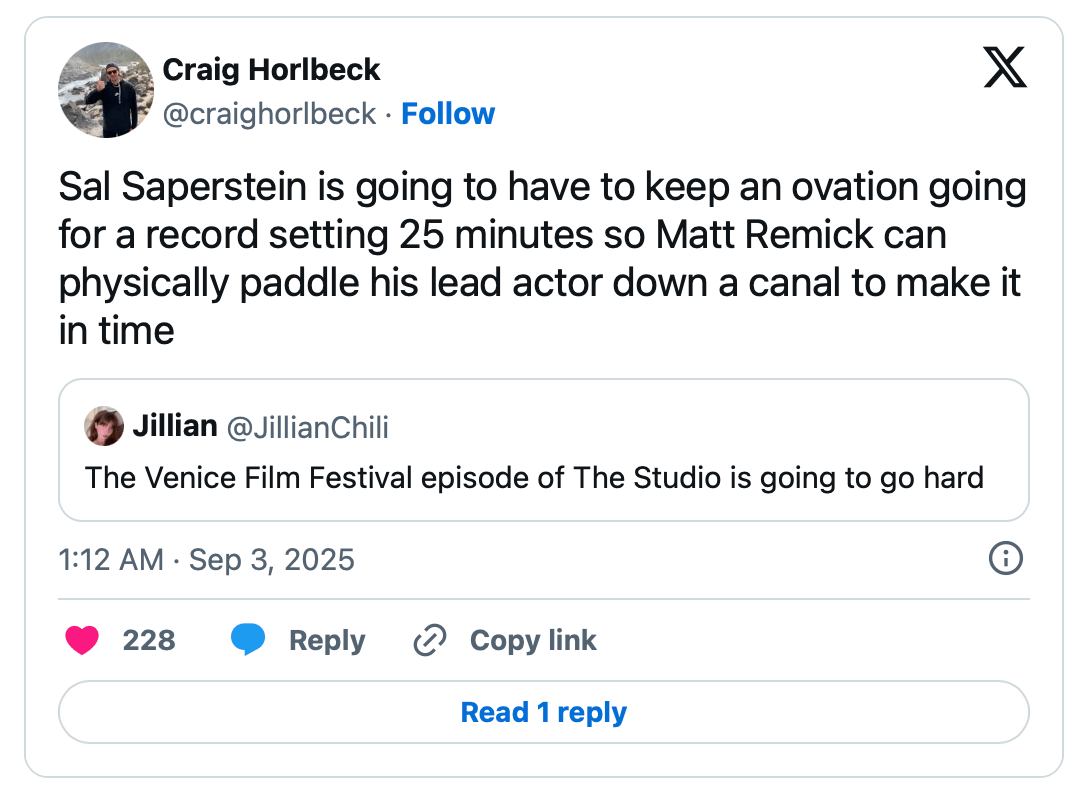Select the Copy link text label

[533, 640]
